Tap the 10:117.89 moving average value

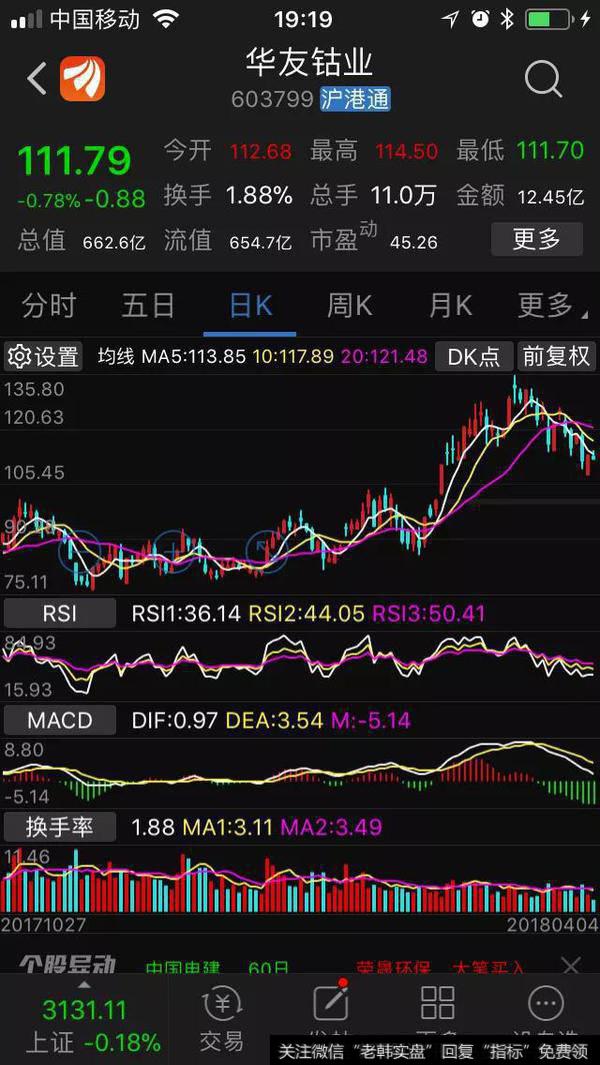(x=293, y=356)
